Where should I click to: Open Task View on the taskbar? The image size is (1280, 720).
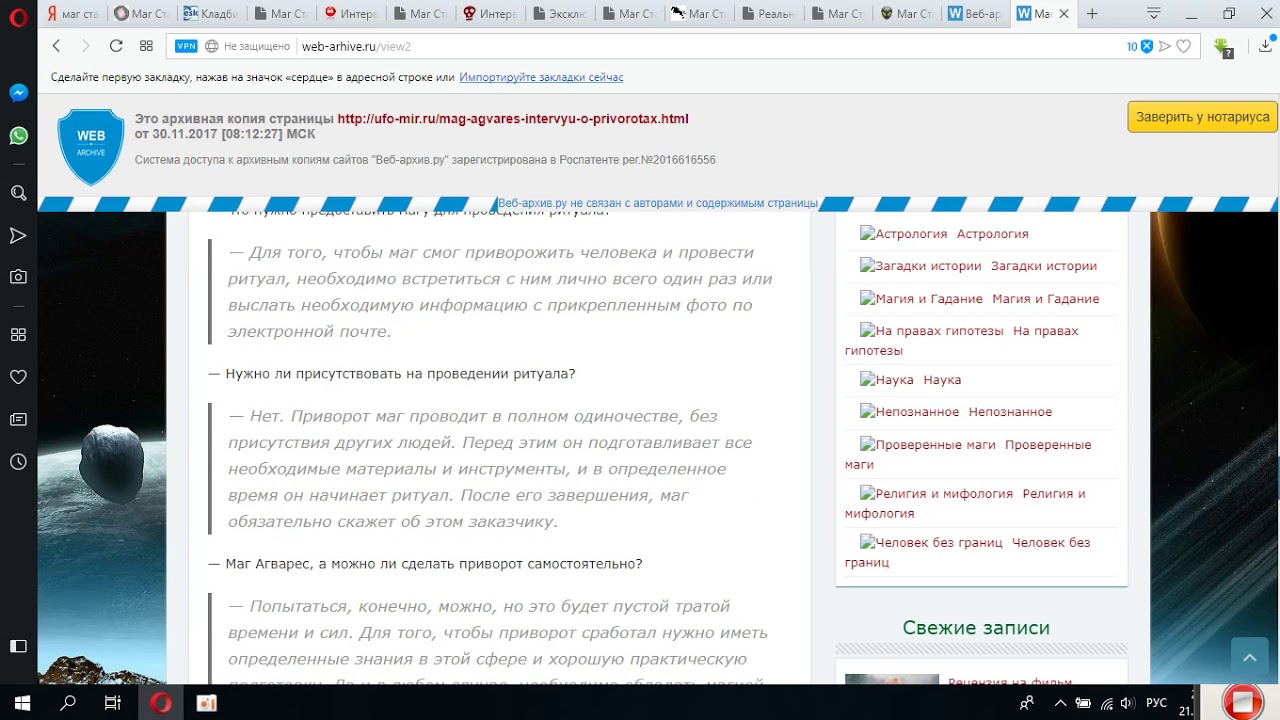click(113, 703)
